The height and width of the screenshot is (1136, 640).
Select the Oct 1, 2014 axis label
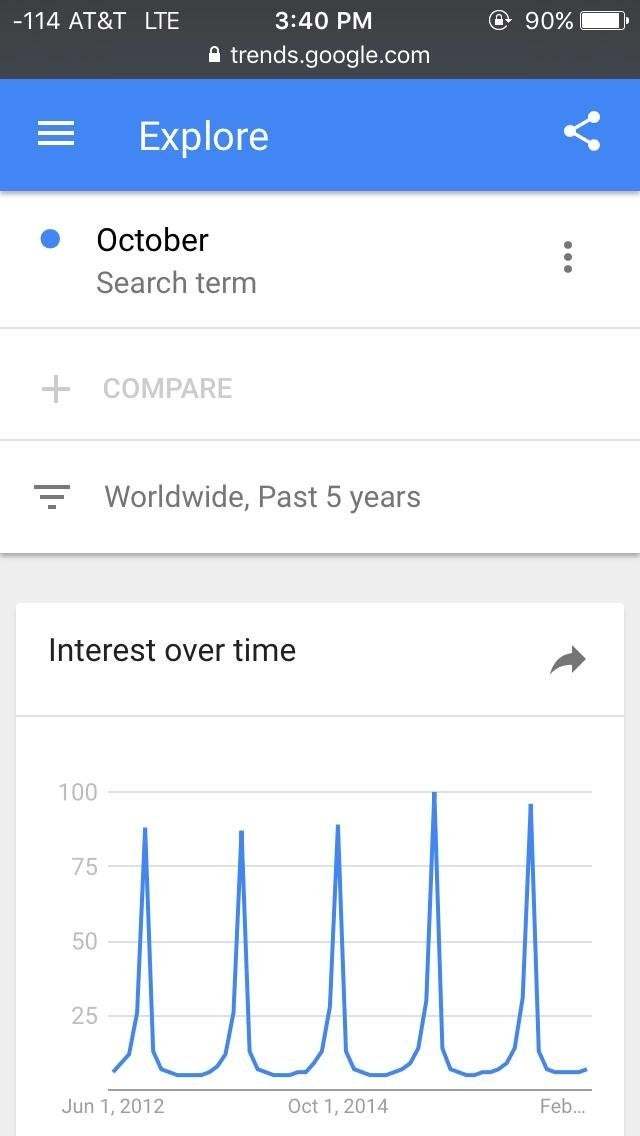(x=338, y=1106)
